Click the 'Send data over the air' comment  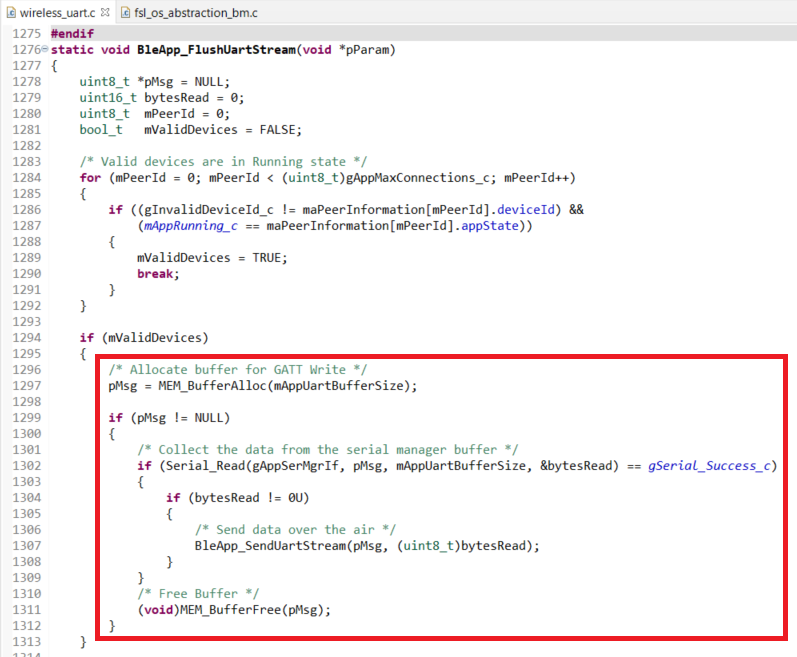295,530
